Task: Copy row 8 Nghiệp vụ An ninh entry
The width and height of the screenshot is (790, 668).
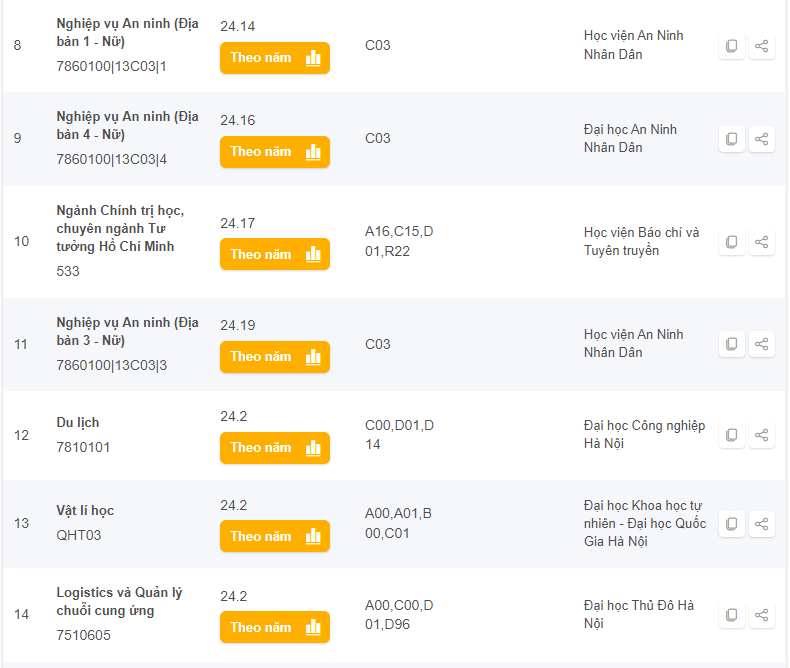Action: click(732, 46)
